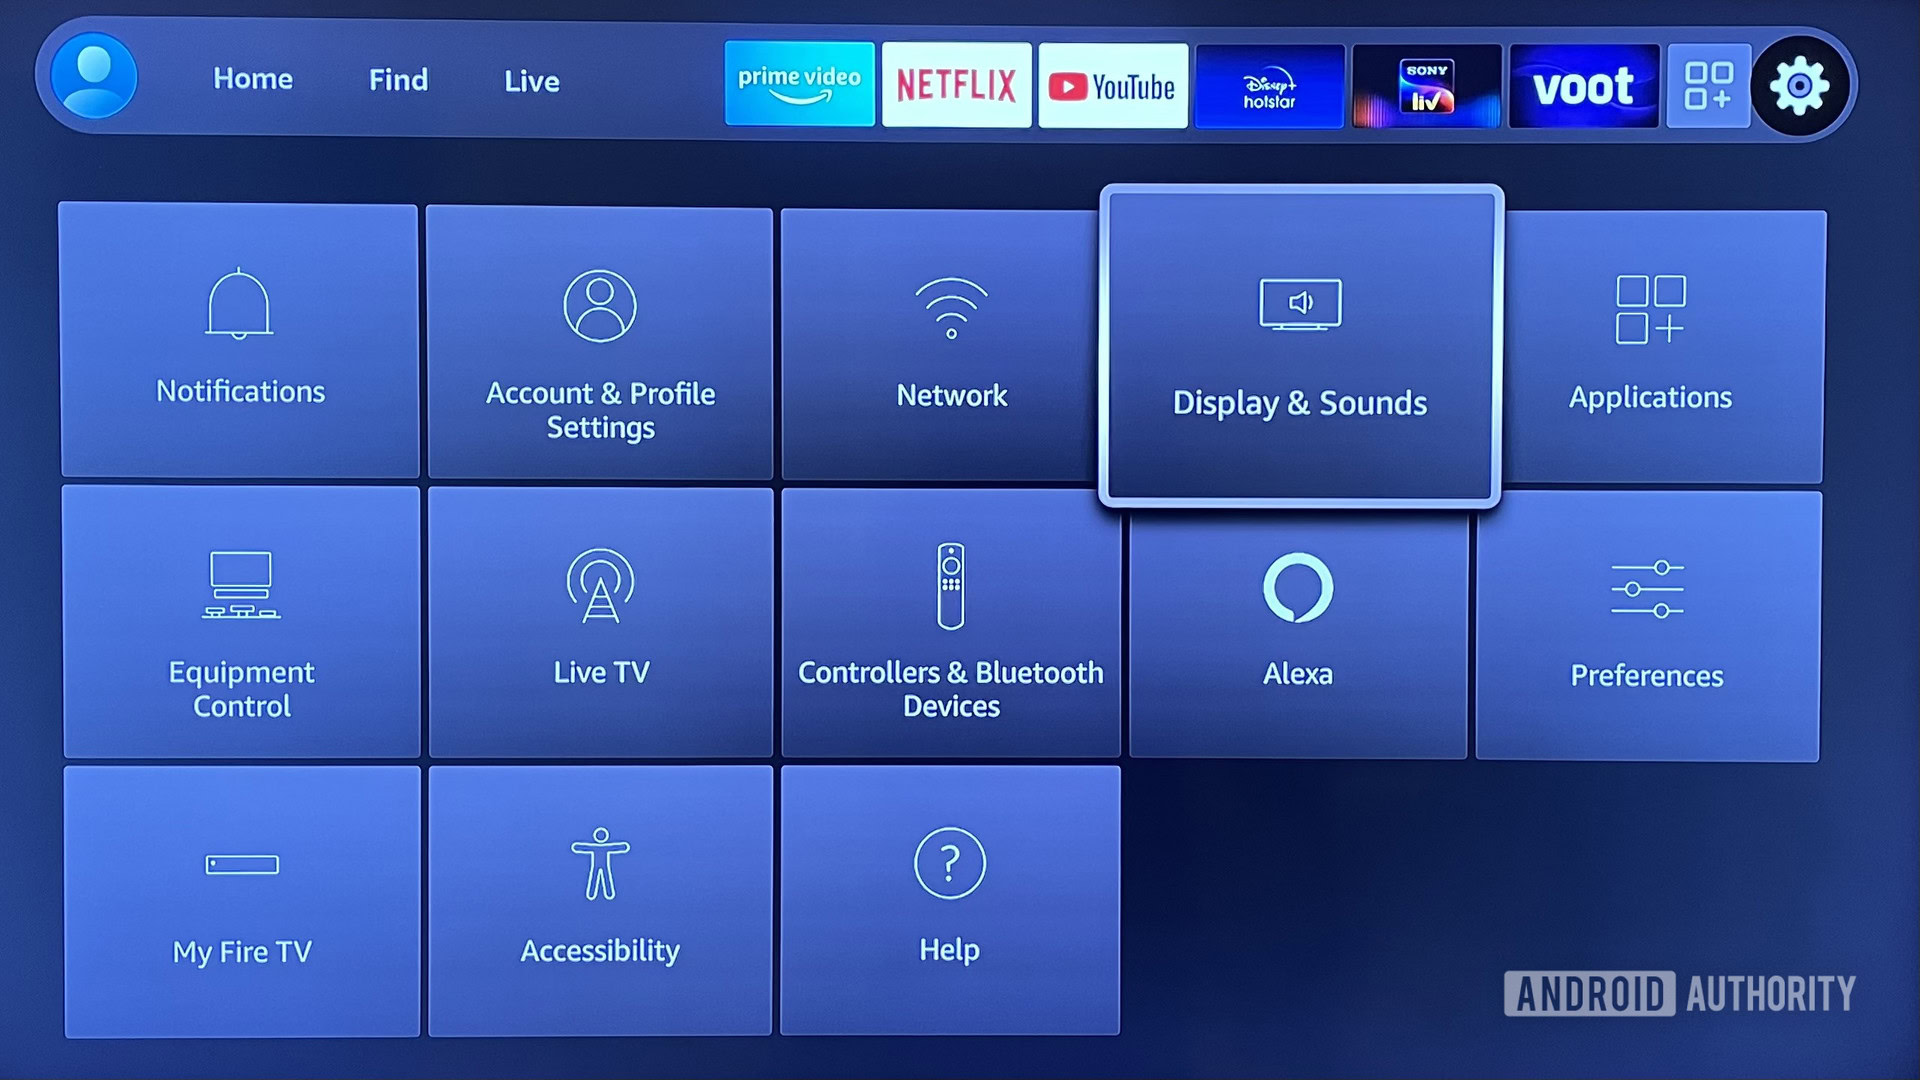Open Netflix app

(x=957, y=82)
